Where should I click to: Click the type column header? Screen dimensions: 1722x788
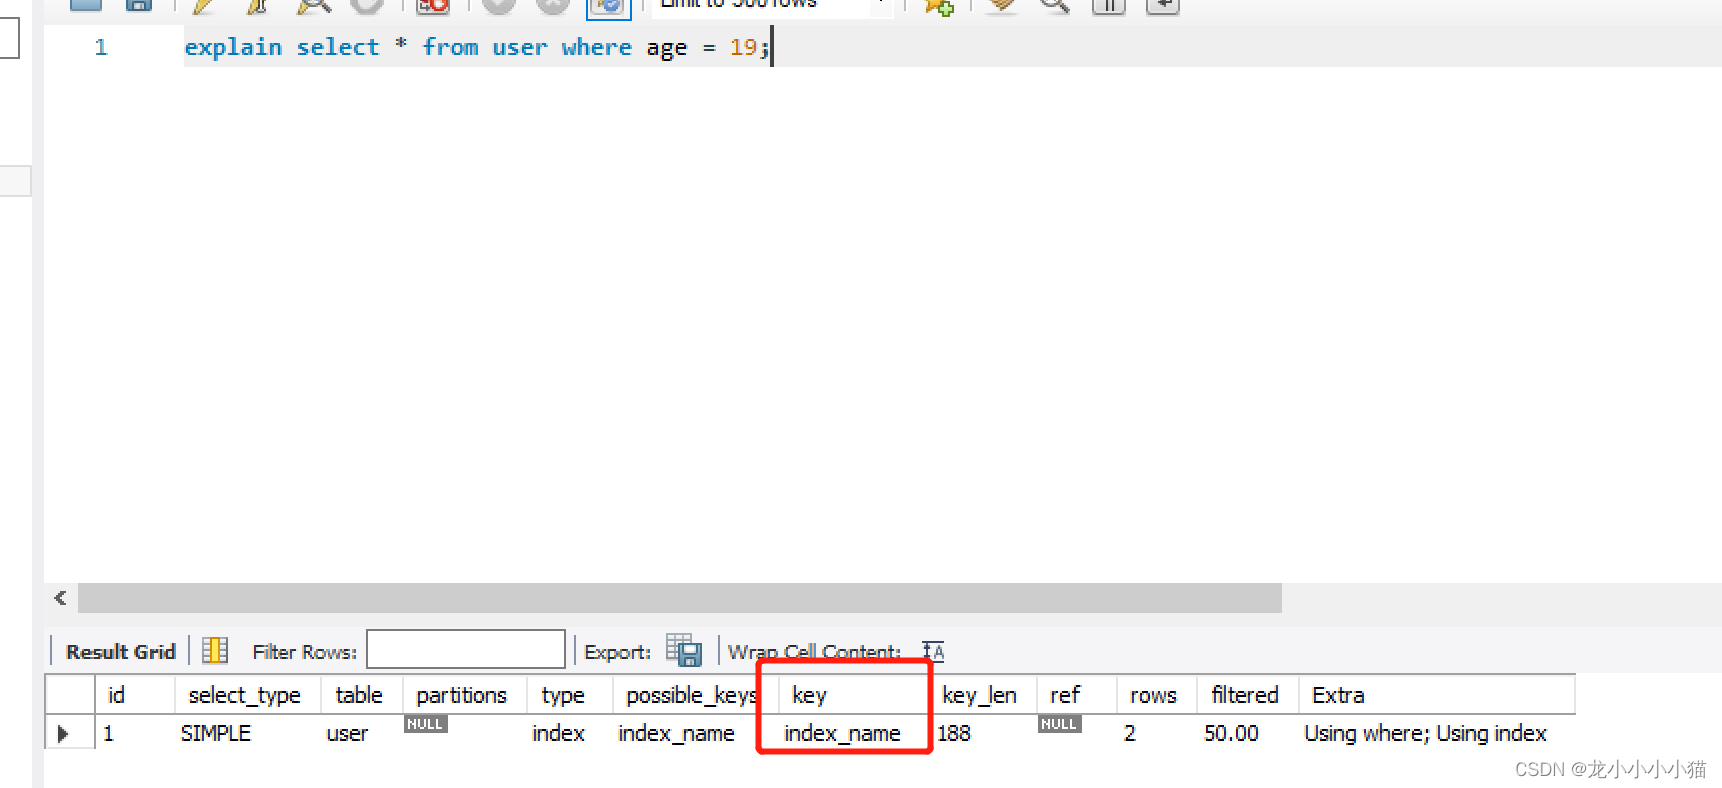(x=570, y=695)
